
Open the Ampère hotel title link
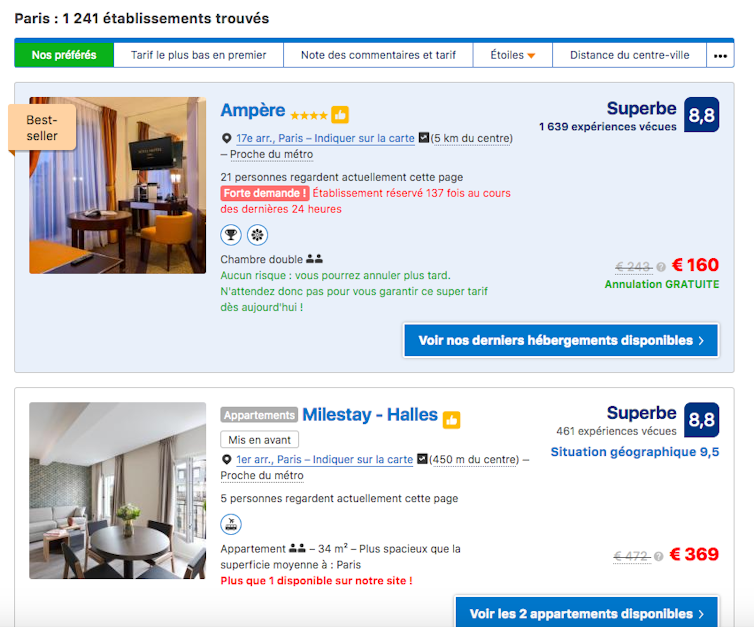(253, 110)
